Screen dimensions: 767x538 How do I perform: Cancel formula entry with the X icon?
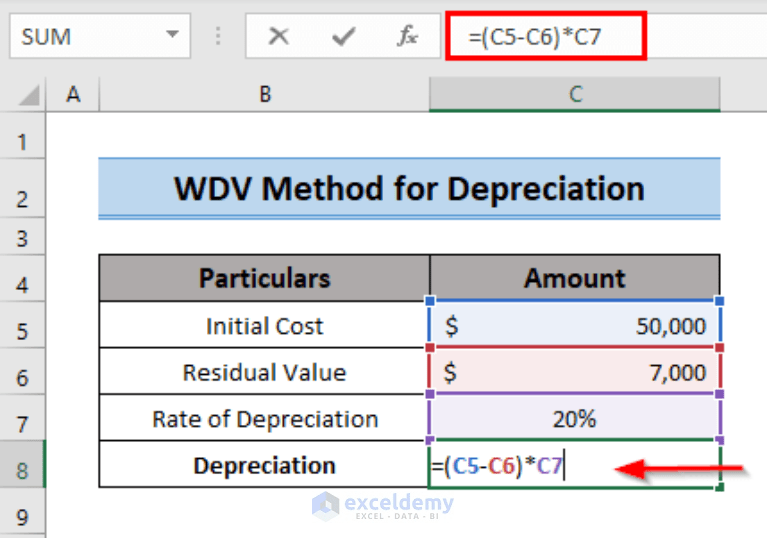point(279,36)
